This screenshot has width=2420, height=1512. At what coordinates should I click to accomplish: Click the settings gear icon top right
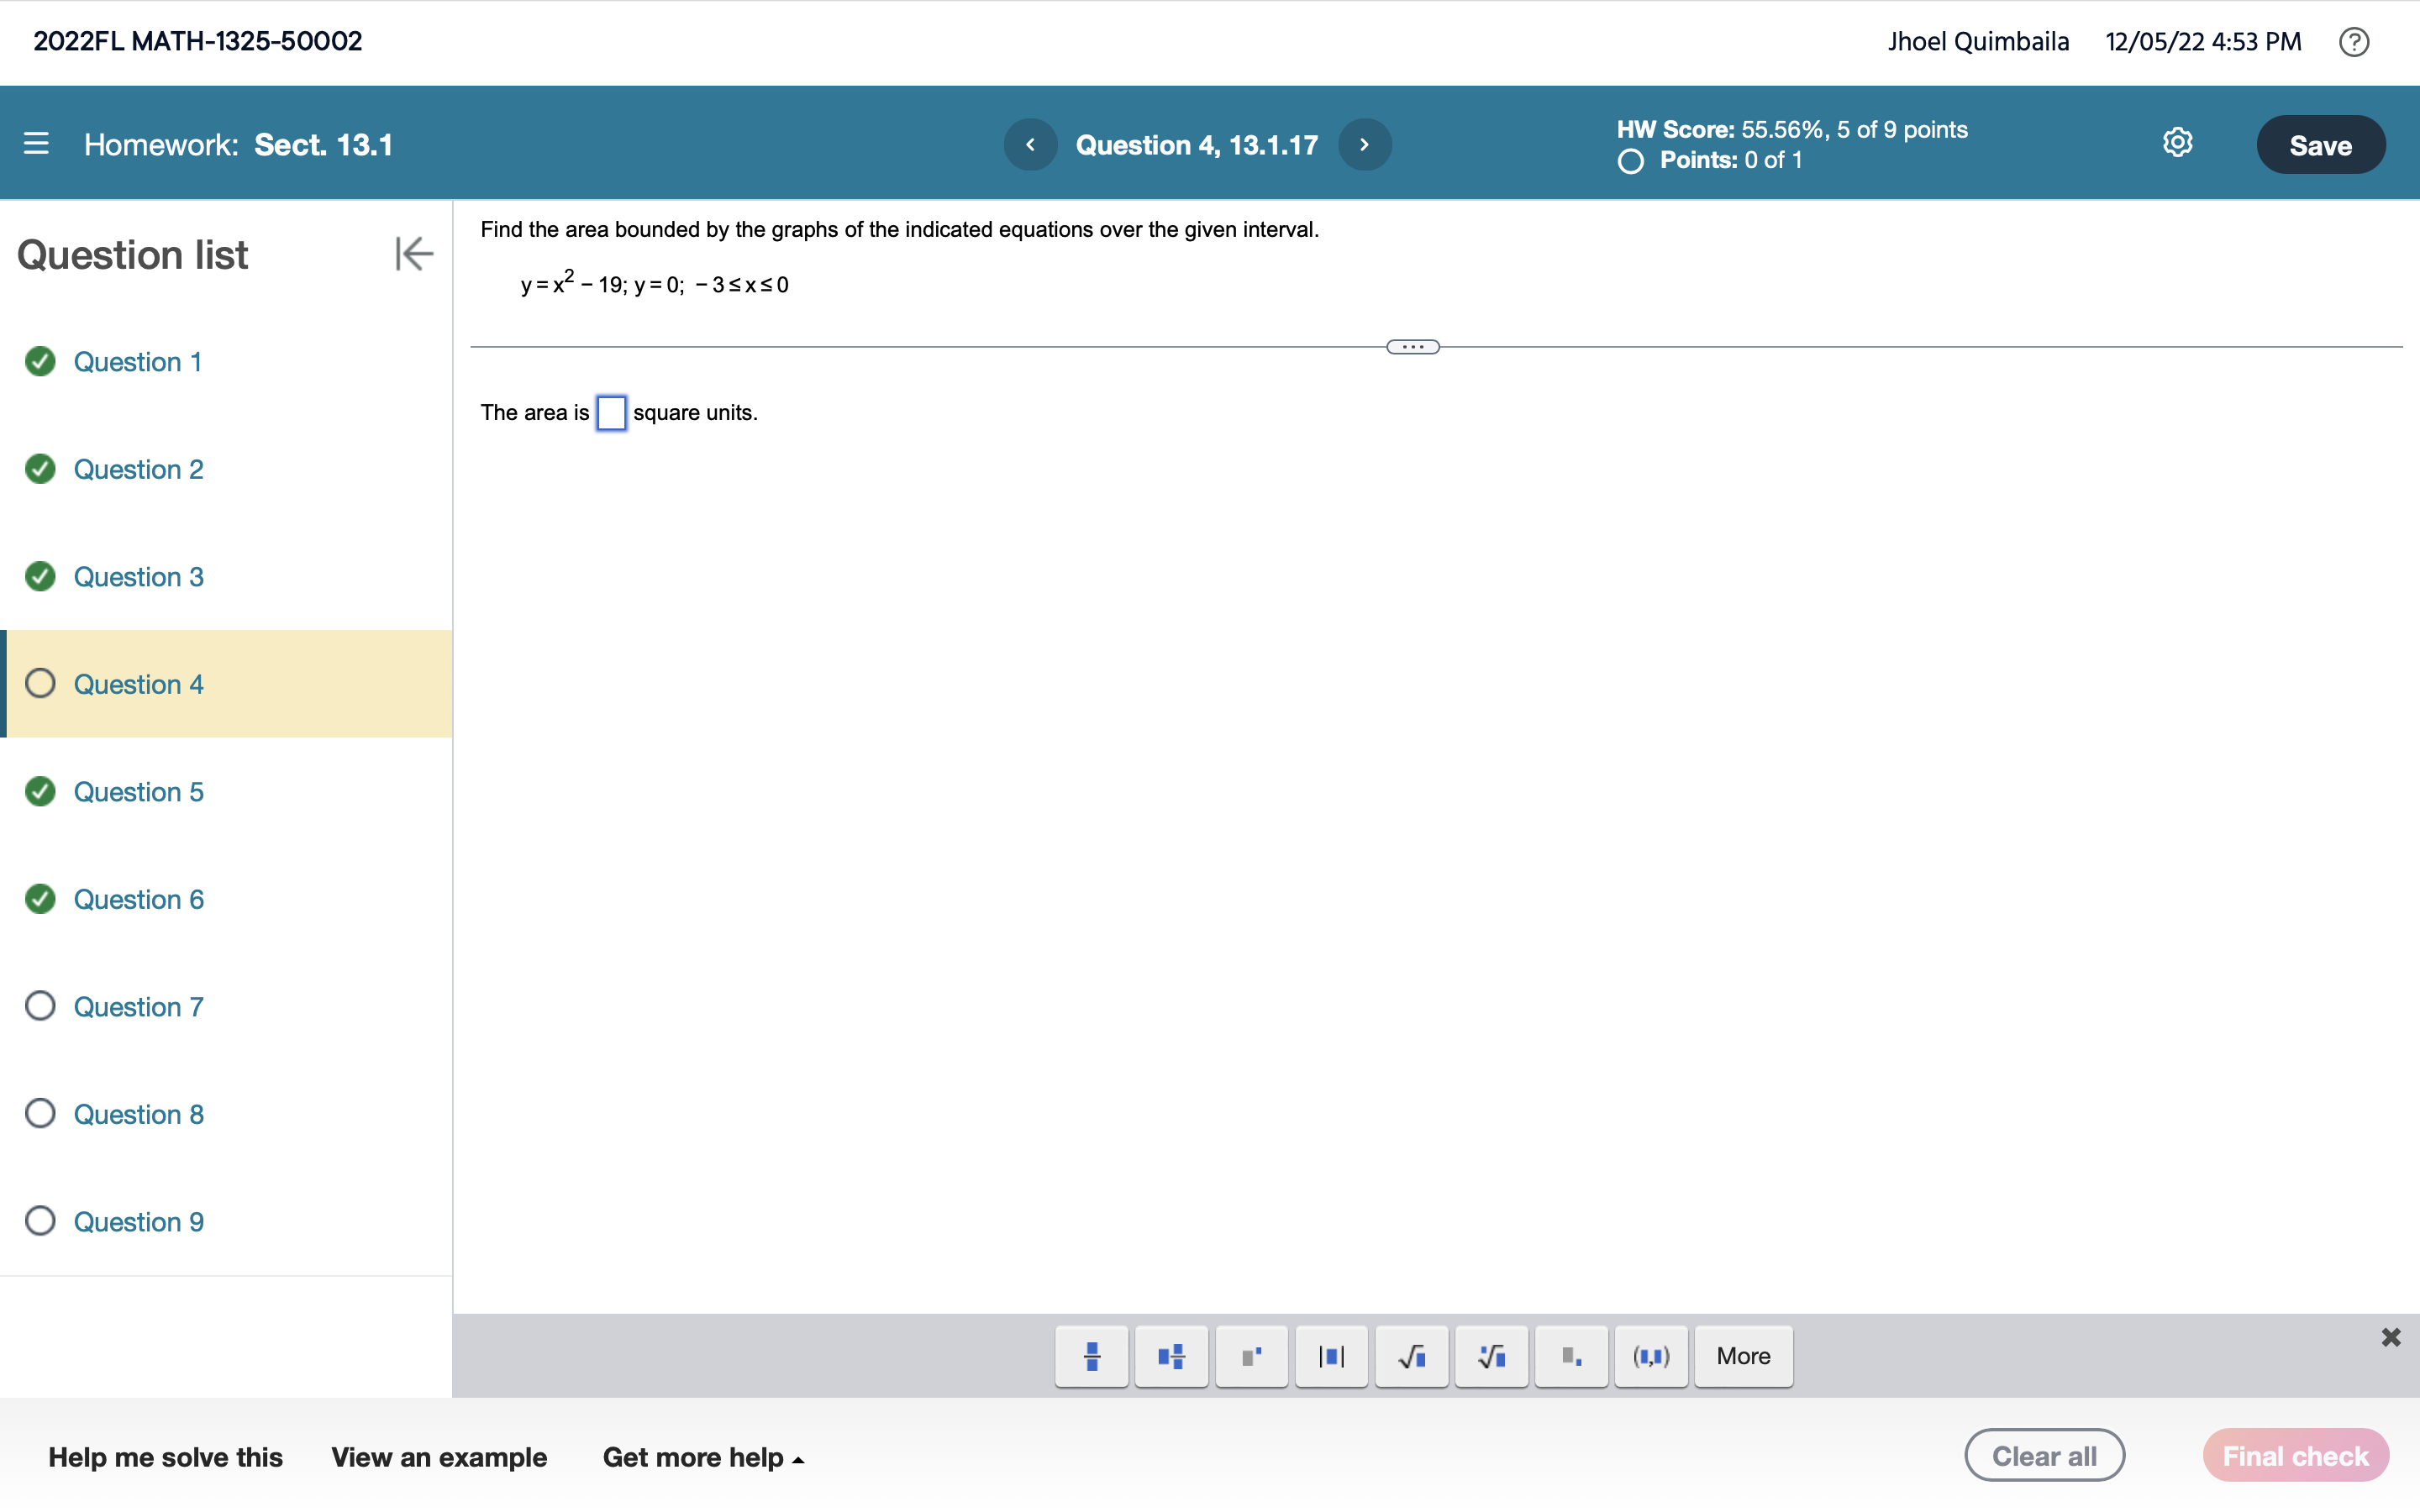click(x=2176, y=143)
